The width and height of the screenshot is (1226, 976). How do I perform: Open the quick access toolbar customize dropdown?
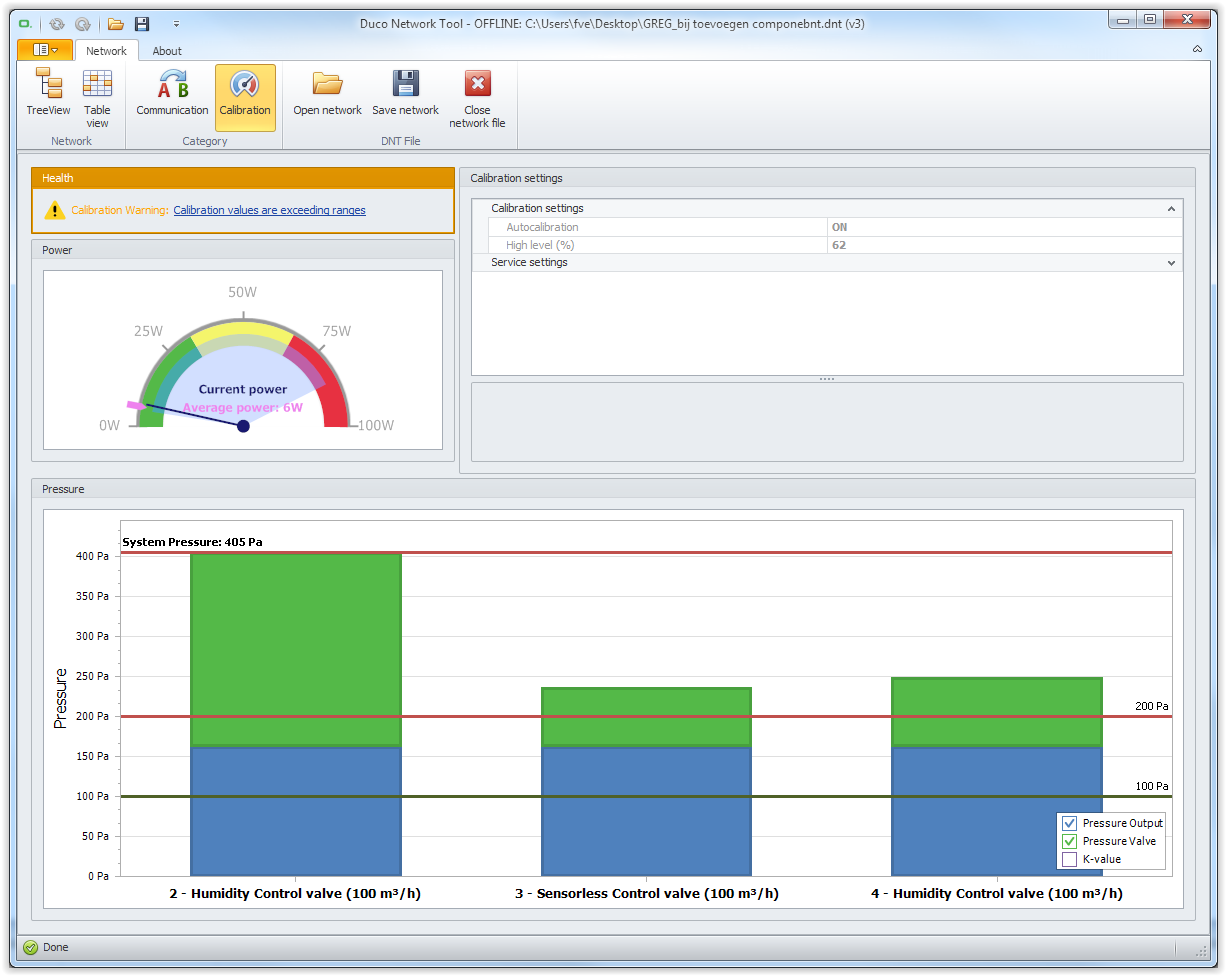[176, 23]
